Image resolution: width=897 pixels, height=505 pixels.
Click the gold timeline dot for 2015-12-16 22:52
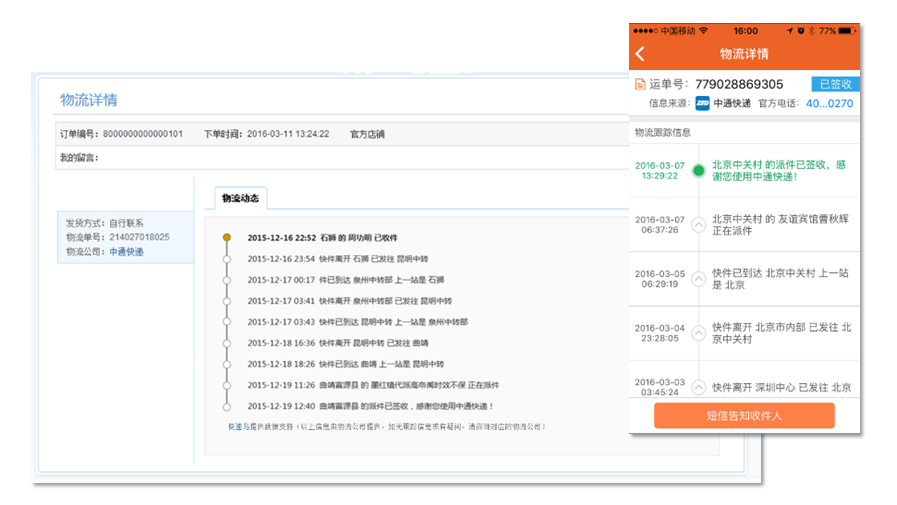point(227,238)
